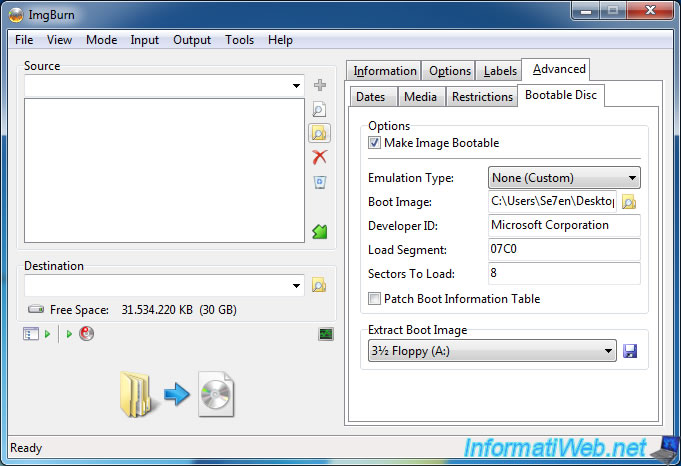Click the red X remove icon
Image resolution: width=681 pixels, height=466 pixels.
coord(320,157)
